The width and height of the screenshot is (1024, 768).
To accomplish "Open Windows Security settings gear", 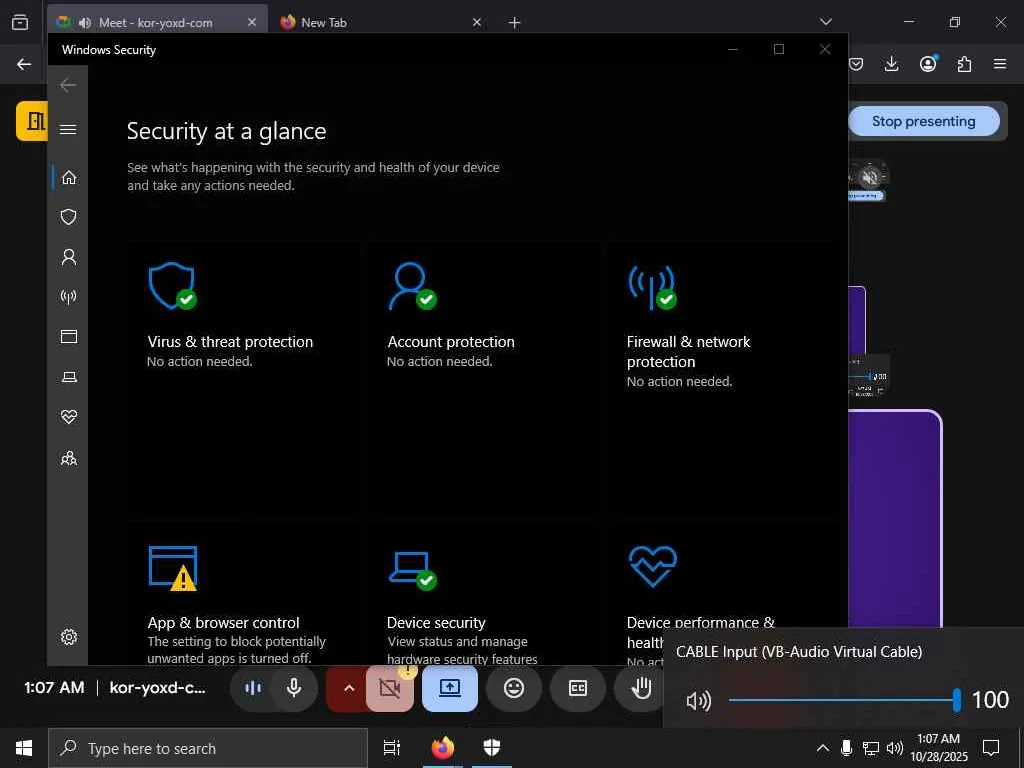I will coord(69,637).
